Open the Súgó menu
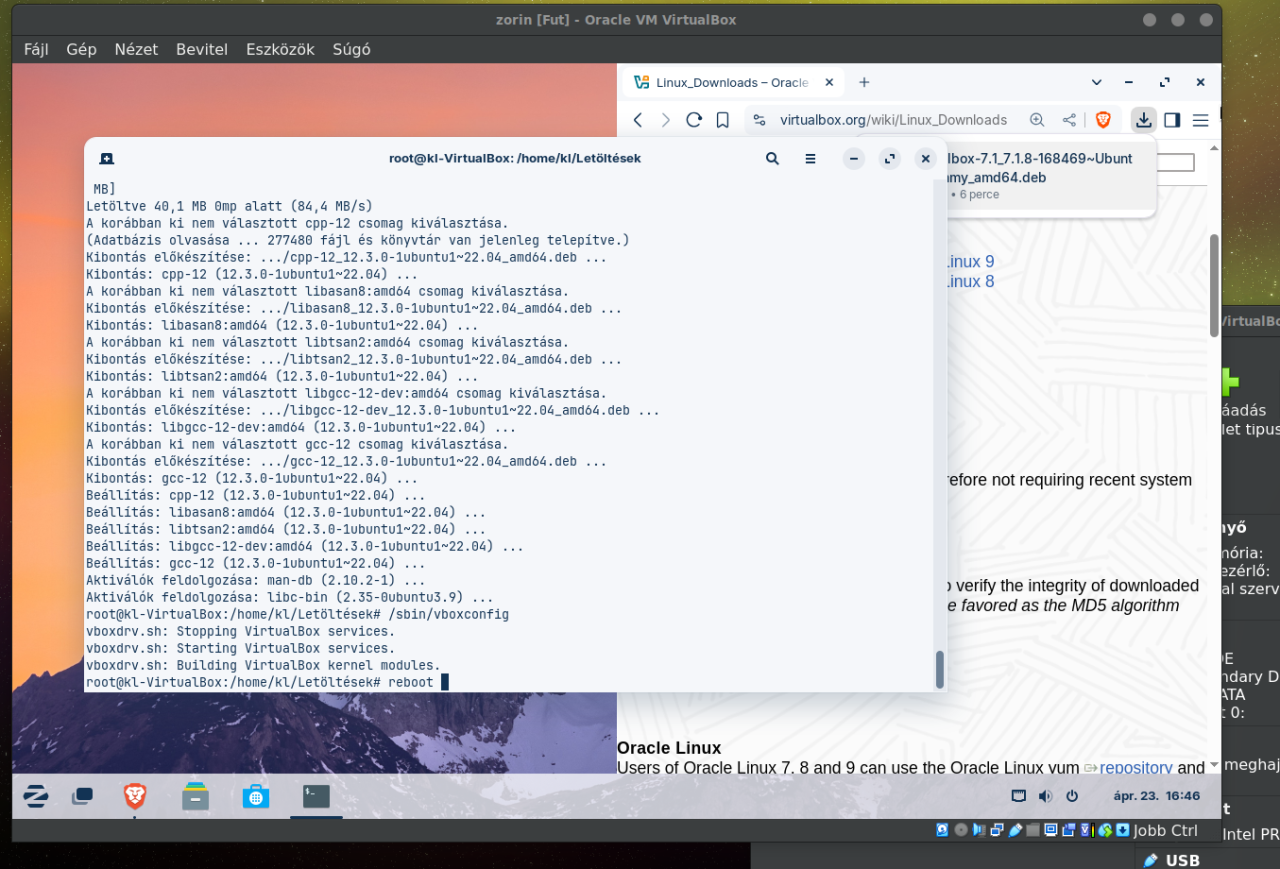This screenshot has height=869, width=1280. pyautogui.click(x=351, y=49)
